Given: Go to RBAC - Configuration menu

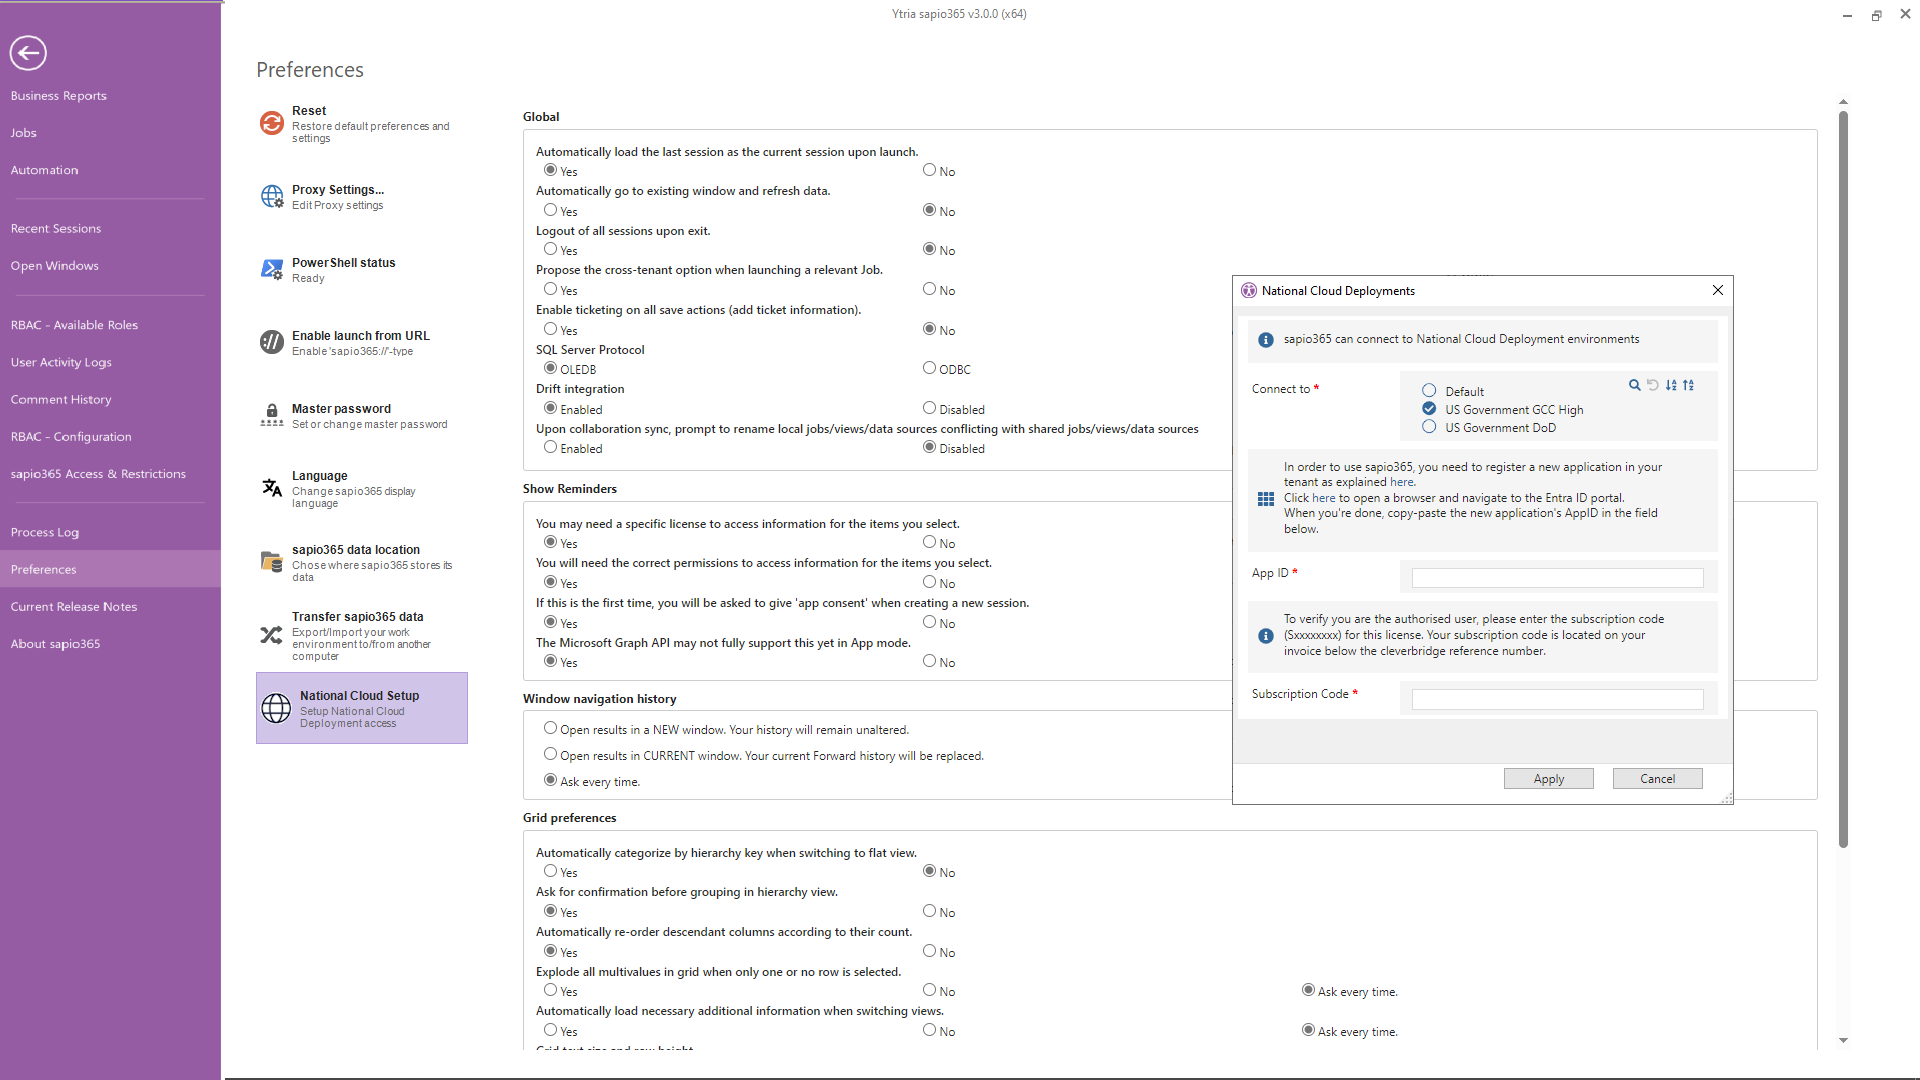Looking at the screenshot, I should [71, 437].
